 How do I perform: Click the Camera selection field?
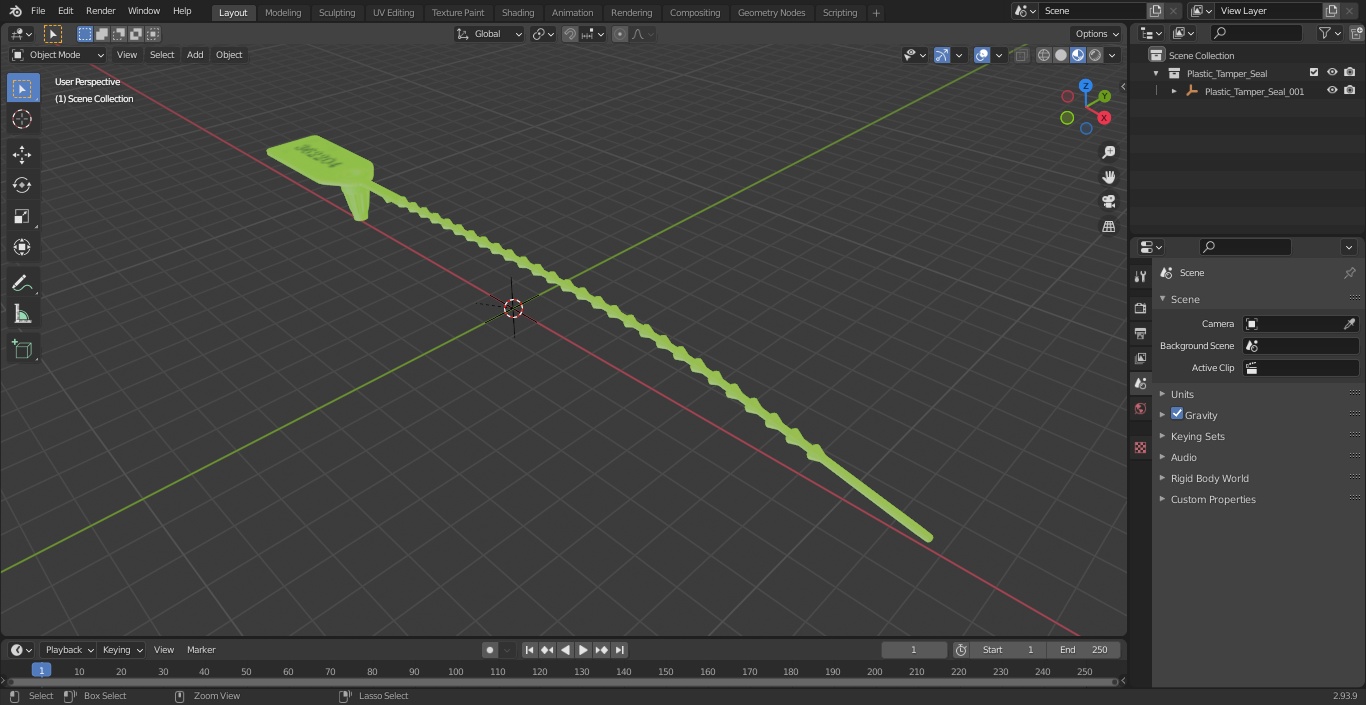(x=1301, y=324)
